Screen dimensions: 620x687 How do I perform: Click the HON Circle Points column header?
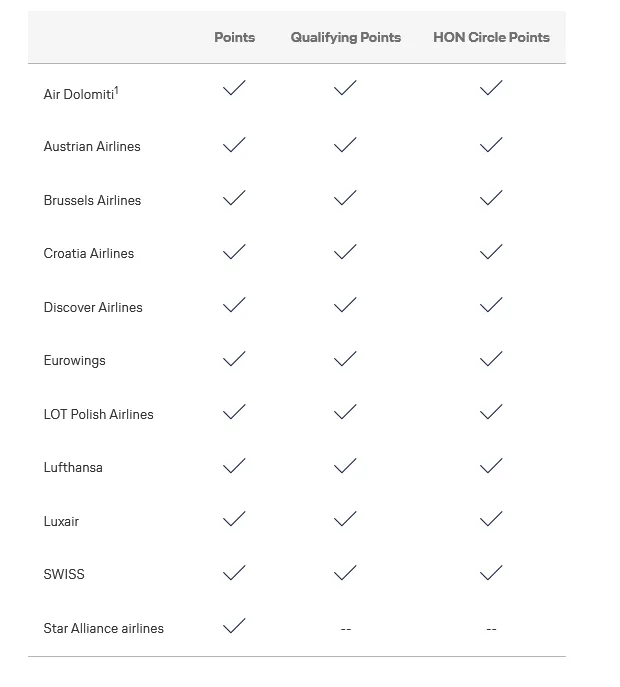pyautogui.click(x=491, y=37)
